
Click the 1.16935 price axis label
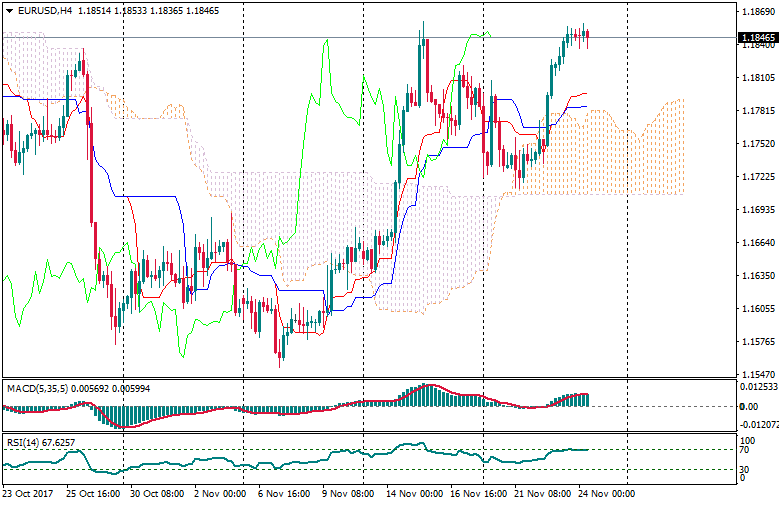[757, 210]
